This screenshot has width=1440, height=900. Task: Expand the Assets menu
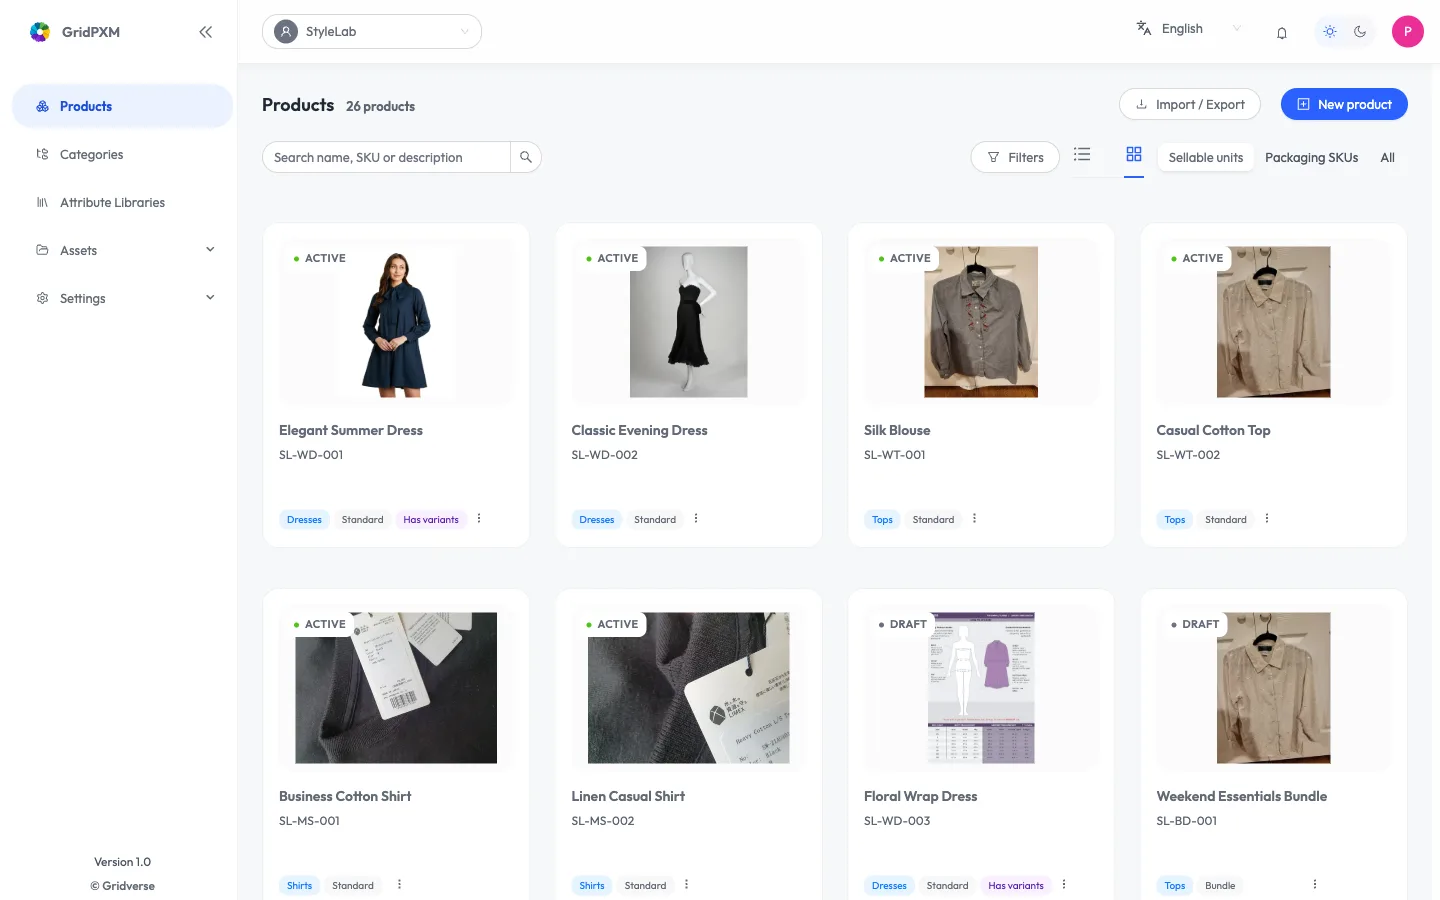(x=123, y=250)
